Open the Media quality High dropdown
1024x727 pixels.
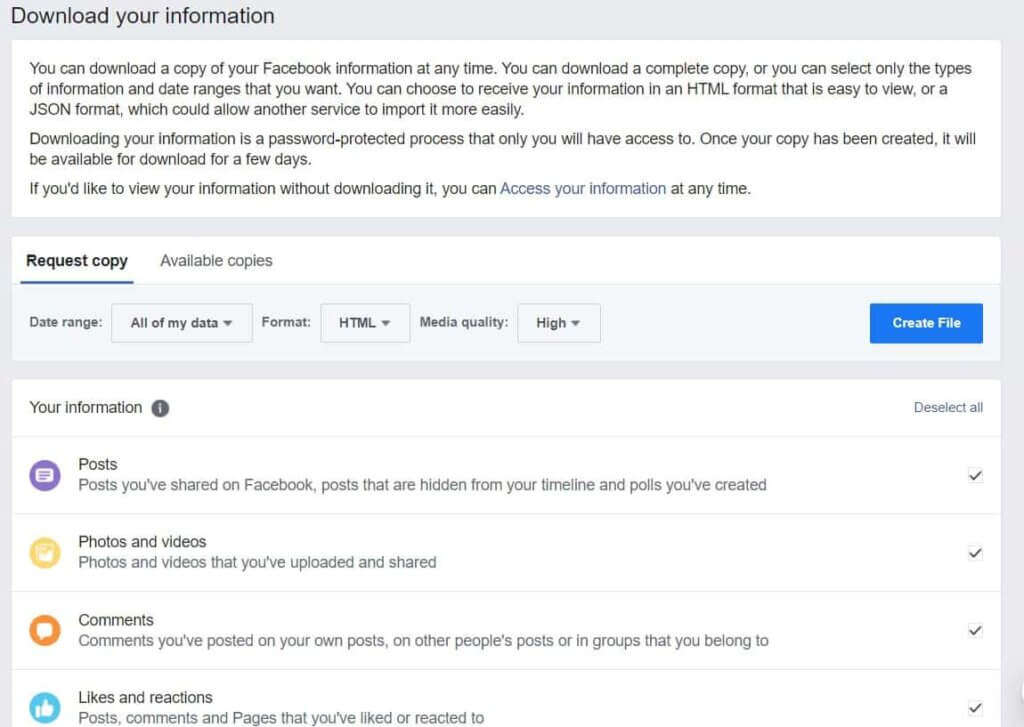click(558, 323)
